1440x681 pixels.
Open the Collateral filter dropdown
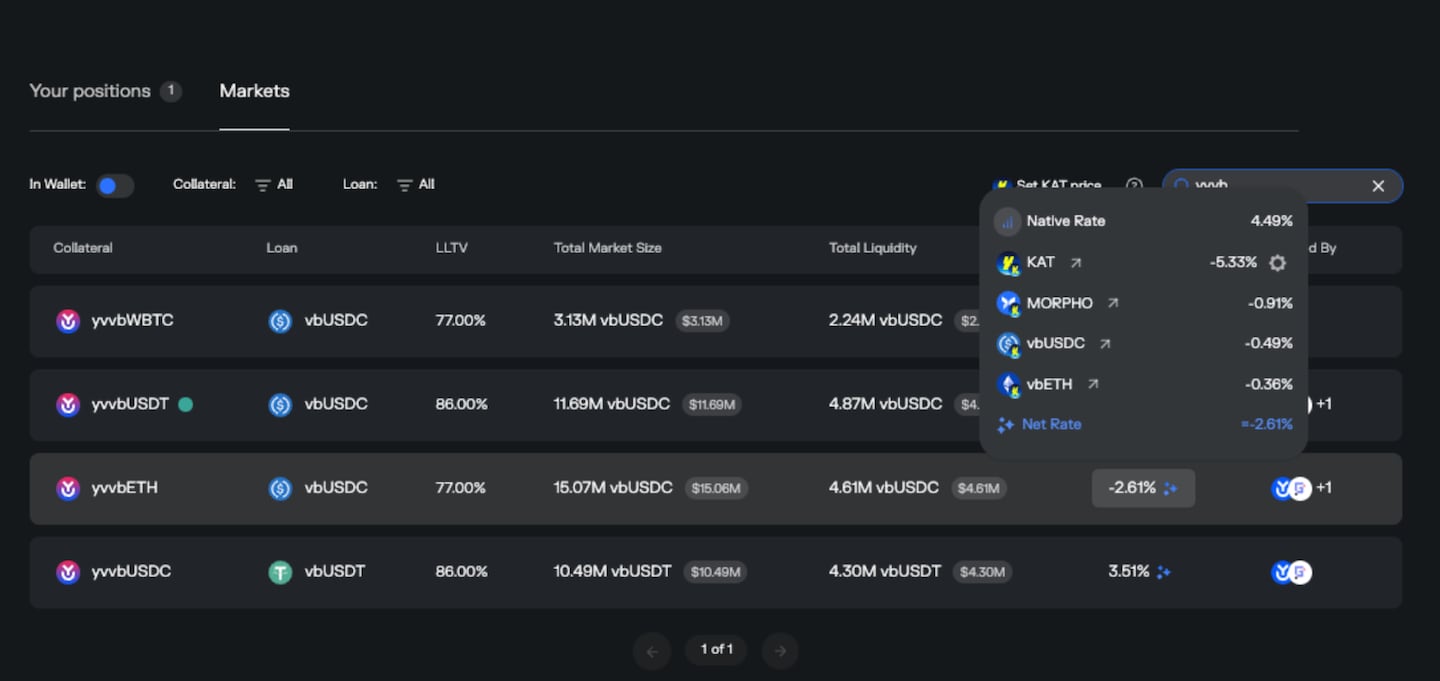[x=274, y=185]
